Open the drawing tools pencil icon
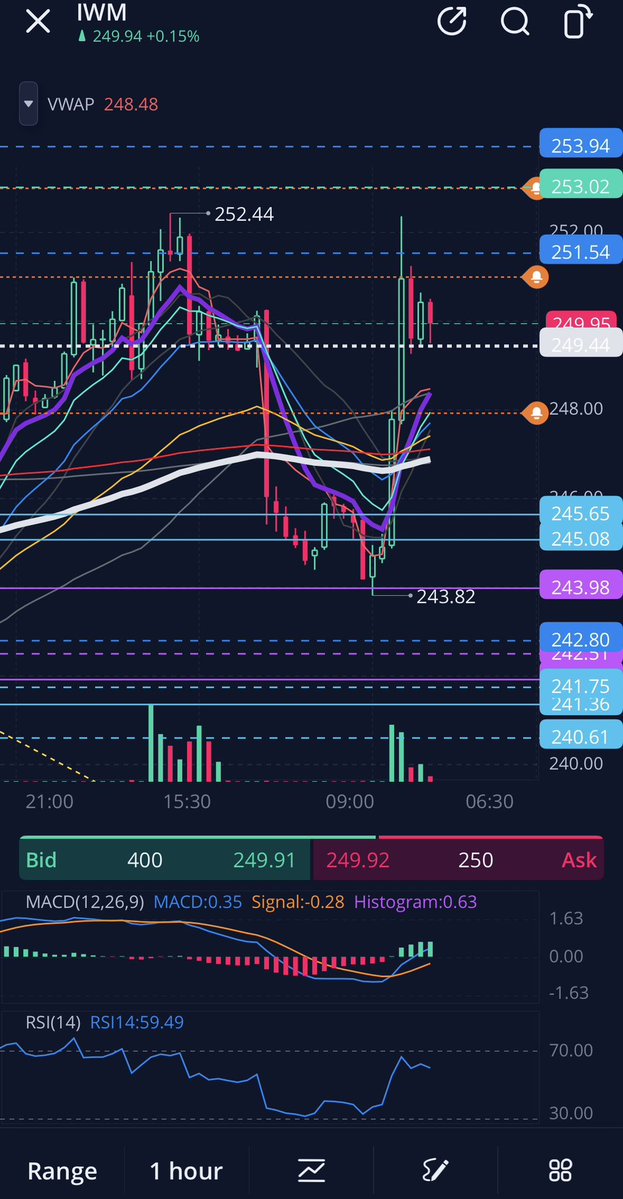 click(436, 1170)
